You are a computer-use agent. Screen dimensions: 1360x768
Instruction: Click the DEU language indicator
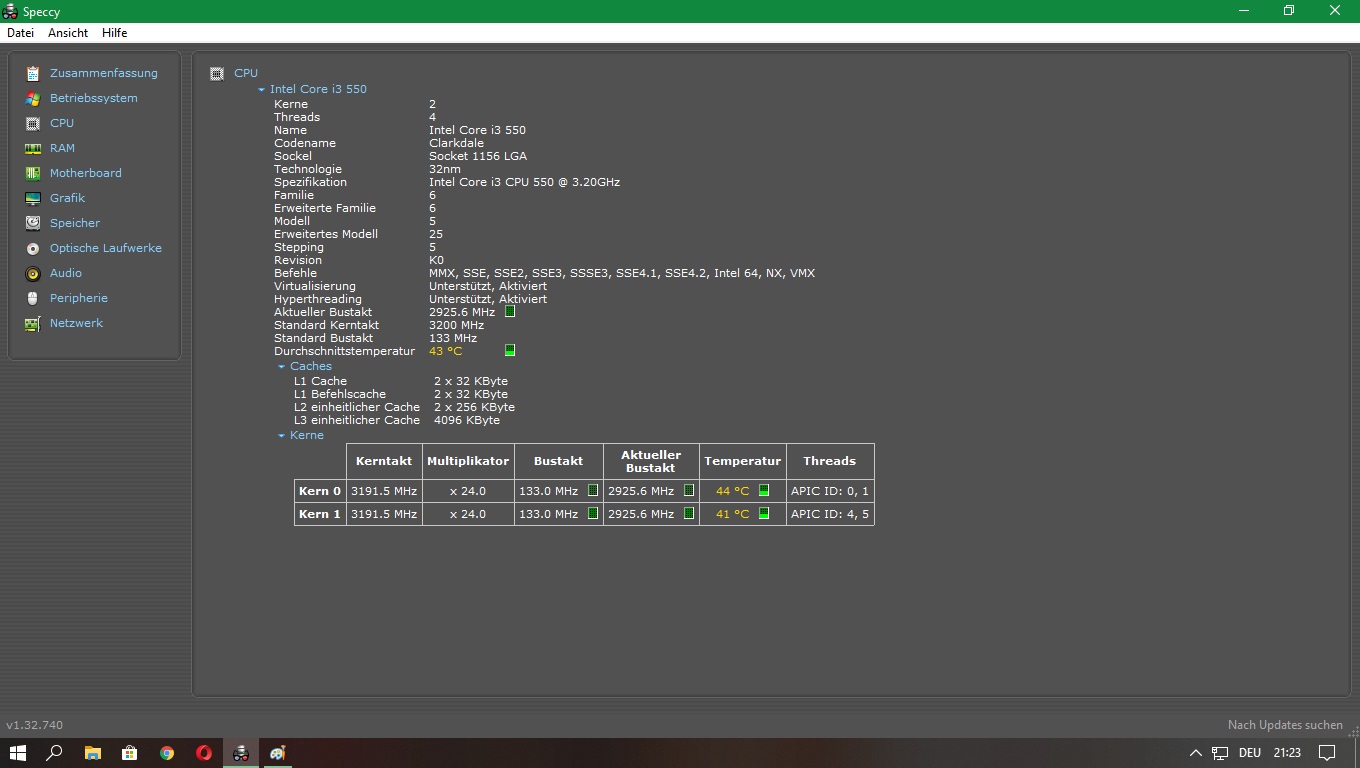[x=1250, y=753]
